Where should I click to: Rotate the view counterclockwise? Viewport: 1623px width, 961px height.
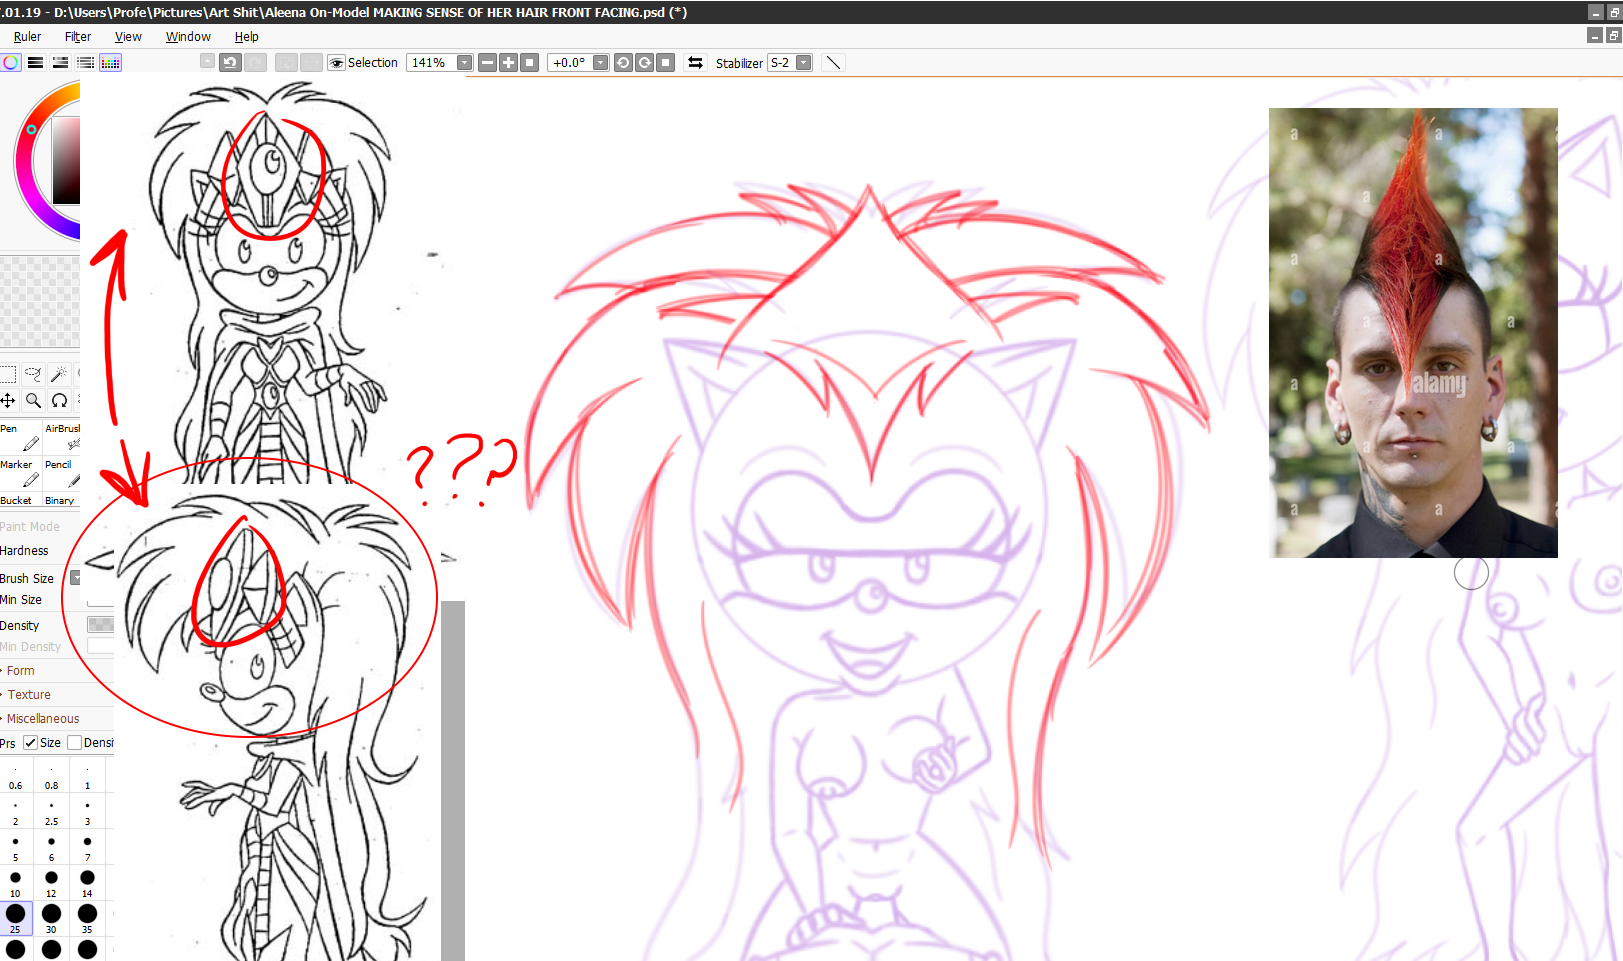[x=623, y=62]
